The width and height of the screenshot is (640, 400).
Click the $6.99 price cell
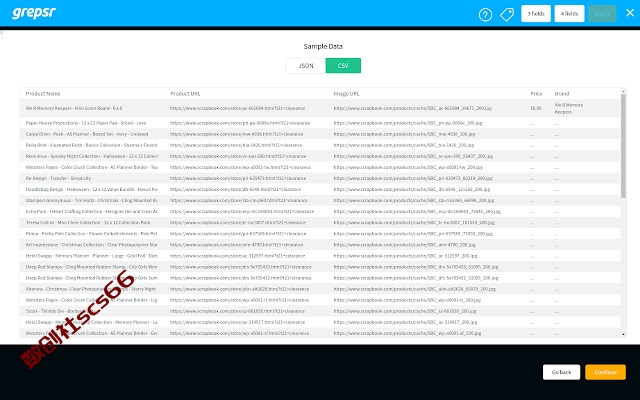[x=536, y=108]
